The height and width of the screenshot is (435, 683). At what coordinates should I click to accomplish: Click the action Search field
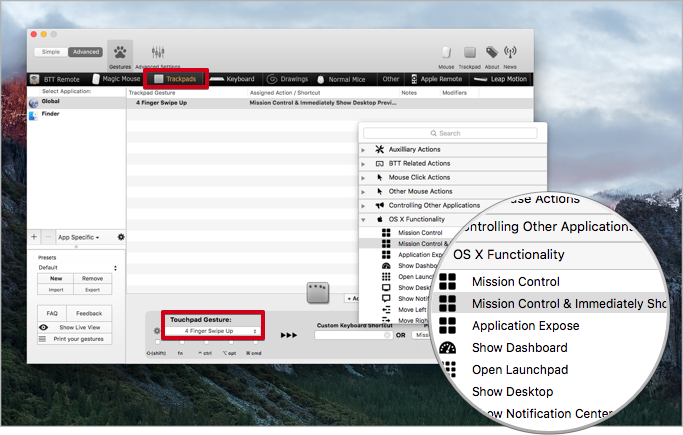pos(450,133)
